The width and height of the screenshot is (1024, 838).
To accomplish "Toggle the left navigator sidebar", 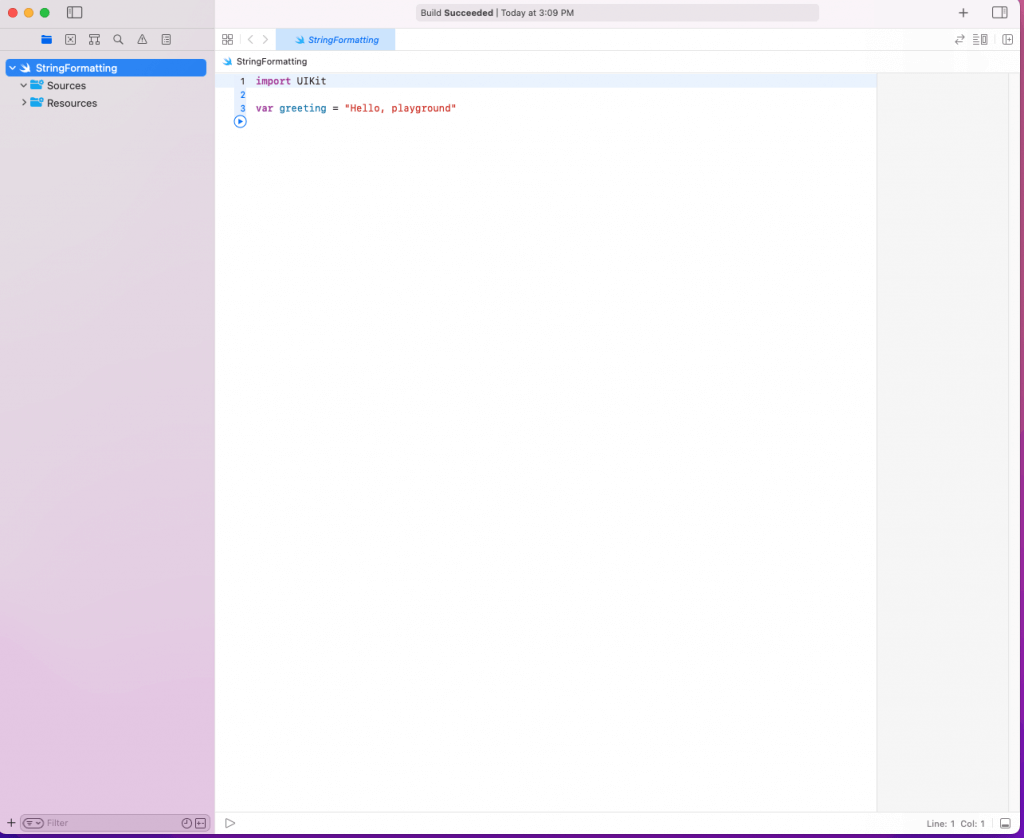I will coord(74,13).
